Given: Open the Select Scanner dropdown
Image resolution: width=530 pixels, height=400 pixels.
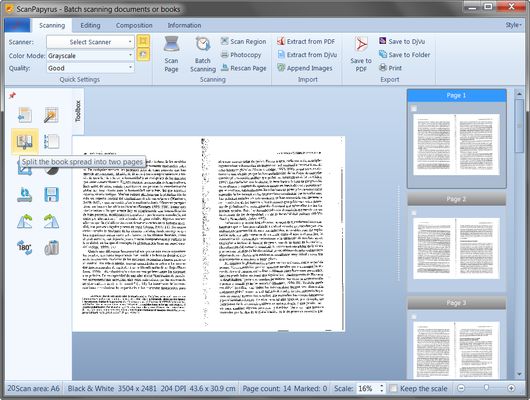Looking at the screenshot, I should click(x=90, y=42).
